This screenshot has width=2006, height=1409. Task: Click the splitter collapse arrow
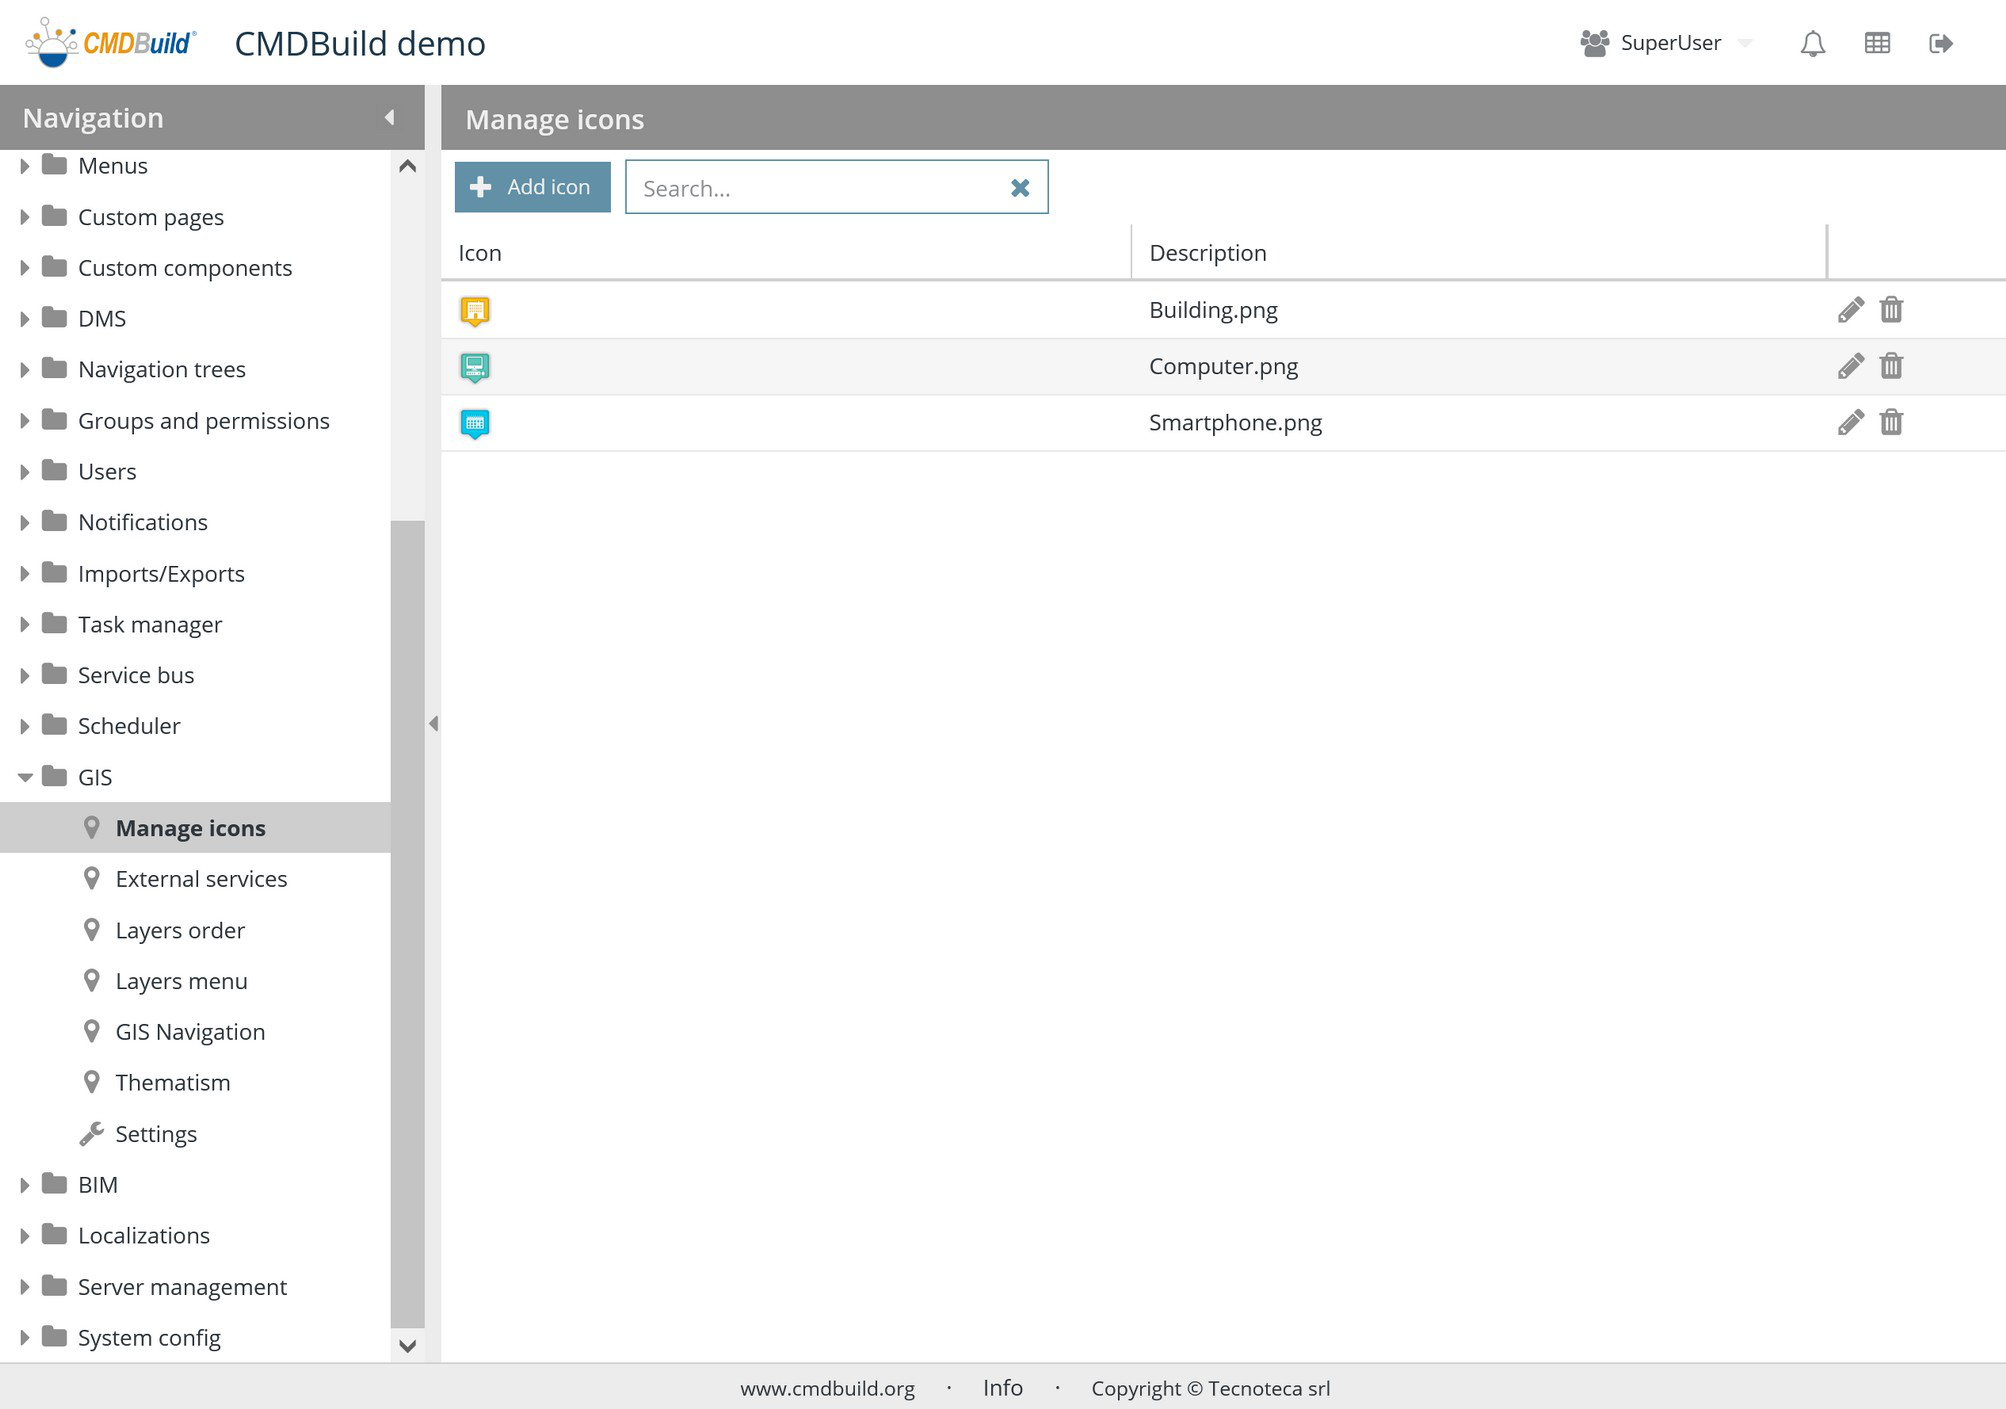[x=433, y=723]
